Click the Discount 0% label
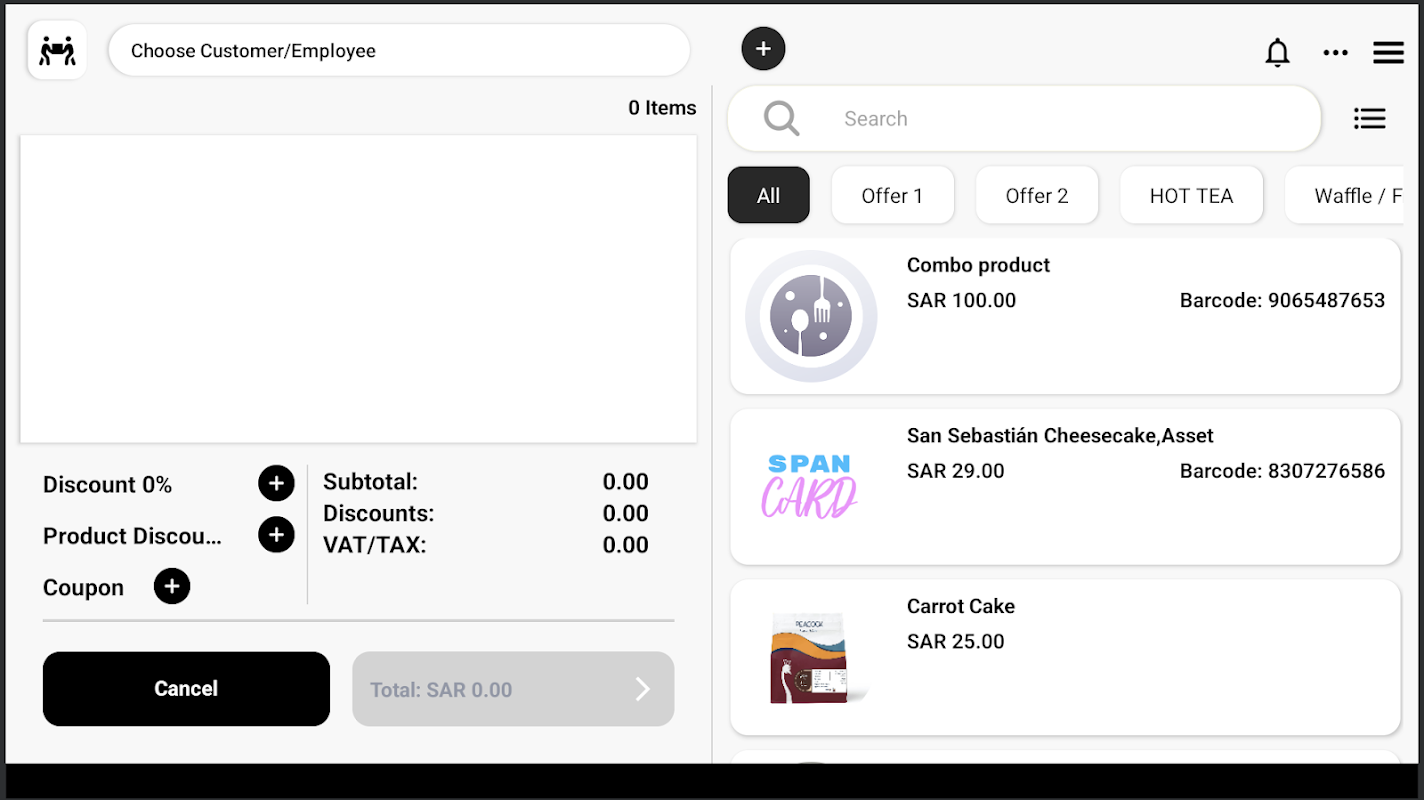 point(107,485)
